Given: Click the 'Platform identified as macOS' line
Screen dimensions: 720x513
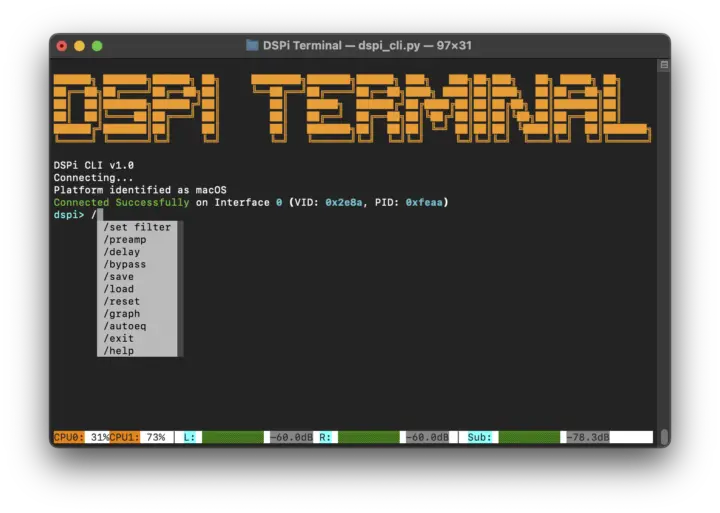Looking at the screenshot, I should coord(140,190).
